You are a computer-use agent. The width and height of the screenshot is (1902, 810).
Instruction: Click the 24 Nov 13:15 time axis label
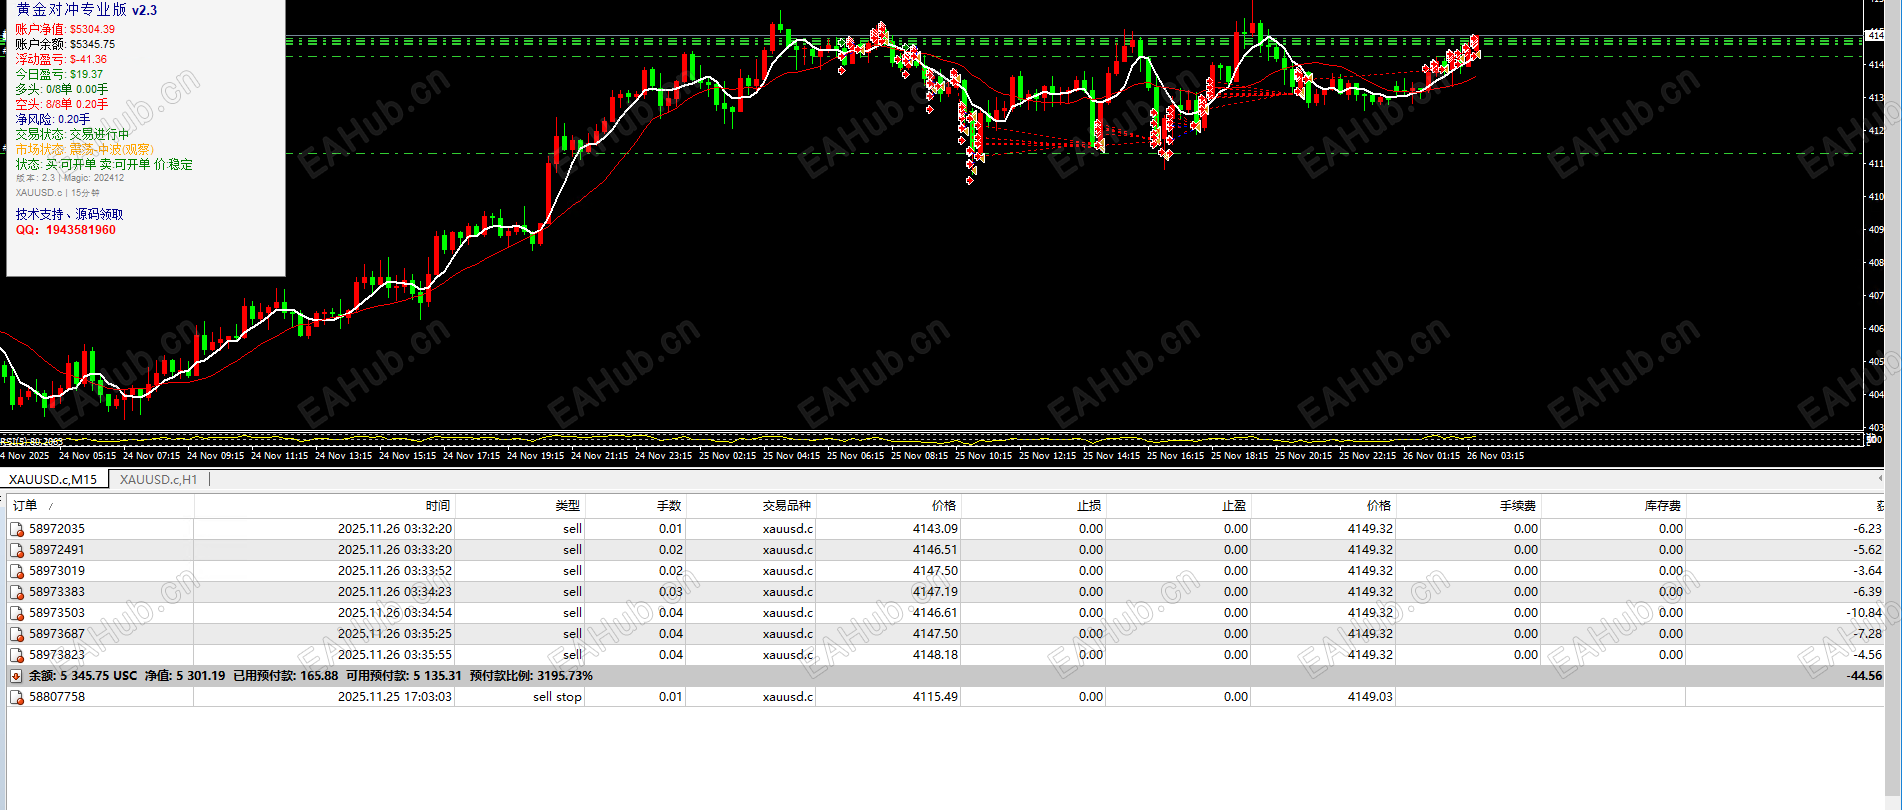343,456
